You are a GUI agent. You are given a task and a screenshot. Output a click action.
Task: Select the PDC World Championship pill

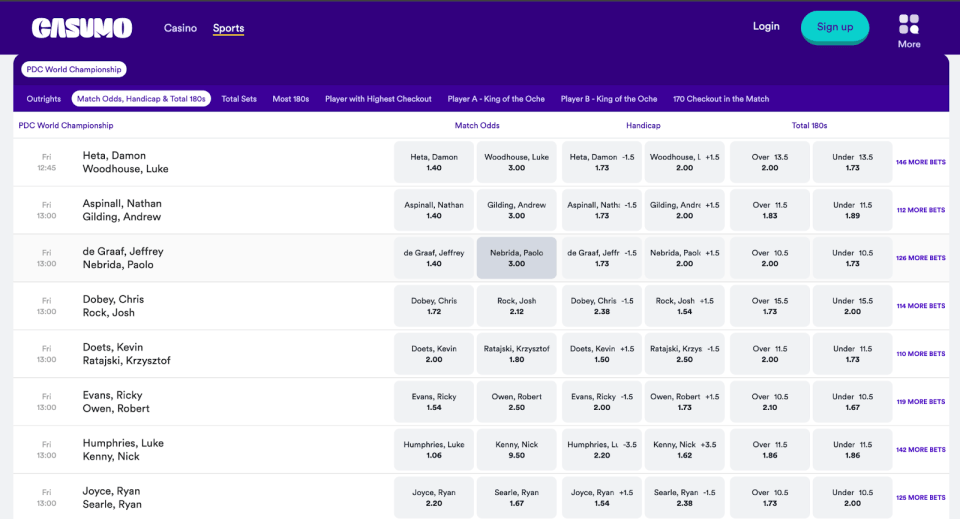coord(73,69)
